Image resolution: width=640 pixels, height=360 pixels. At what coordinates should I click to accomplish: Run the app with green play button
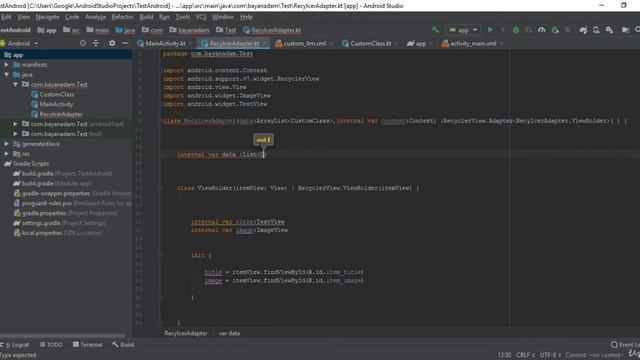click(490, 30)
